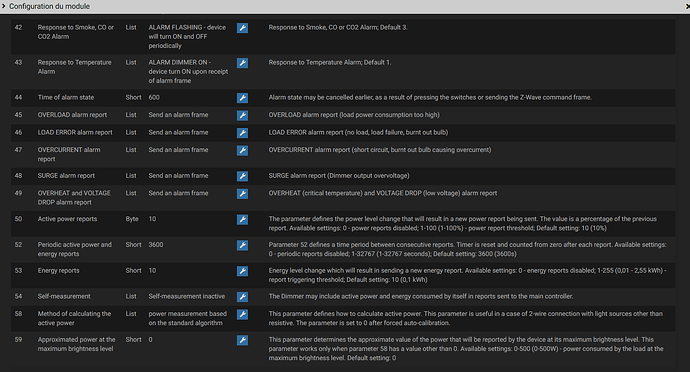Click description 'SURGE alarm report (Dimmer output overvoltage)'
Viewport: 690px width, 372px height.
tap(339, 176)
